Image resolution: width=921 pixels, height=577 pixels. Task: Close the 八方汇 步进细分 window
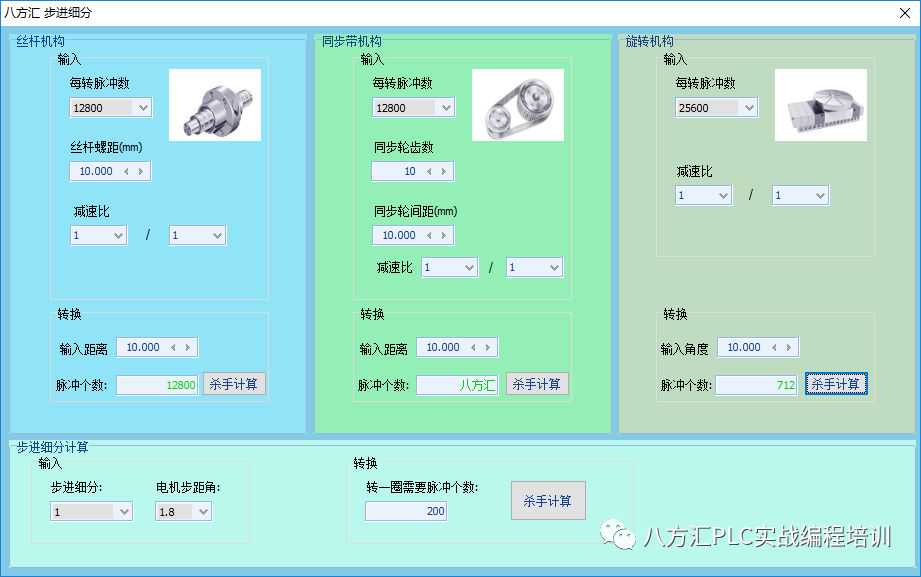point(902,13)
